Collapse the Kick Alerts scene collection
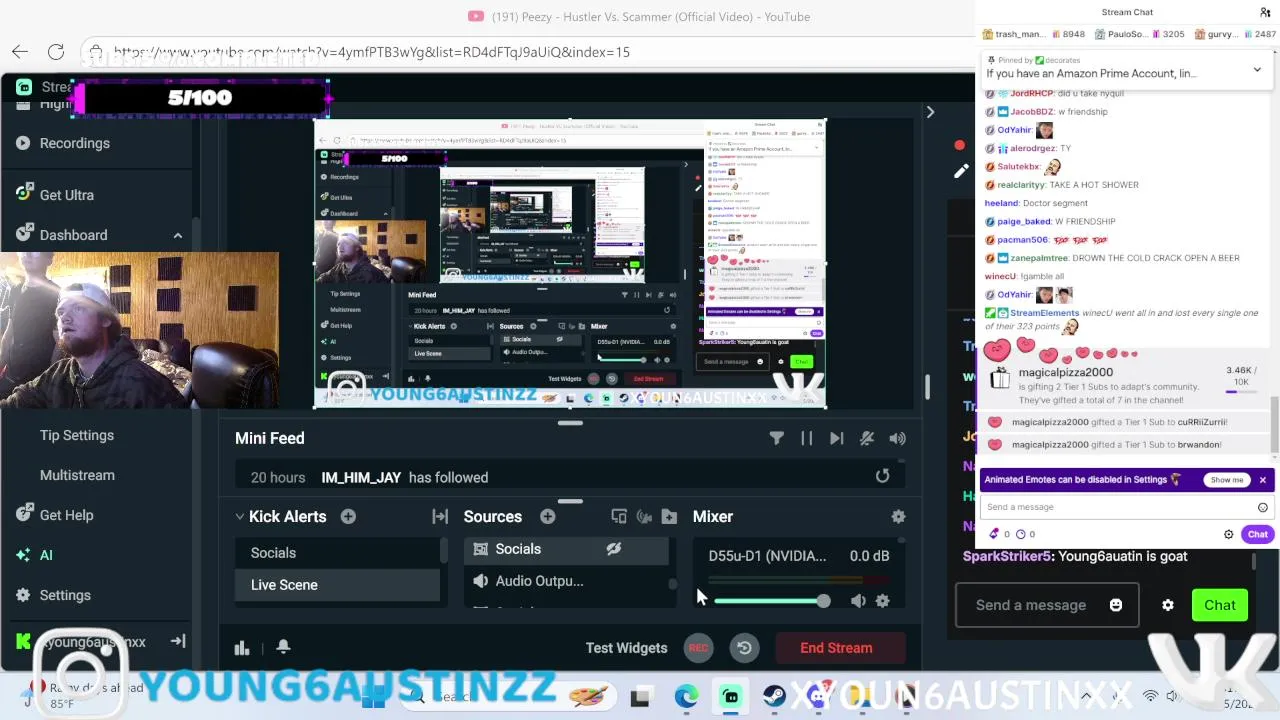The image size is (1280, 720). click(240, 517)
